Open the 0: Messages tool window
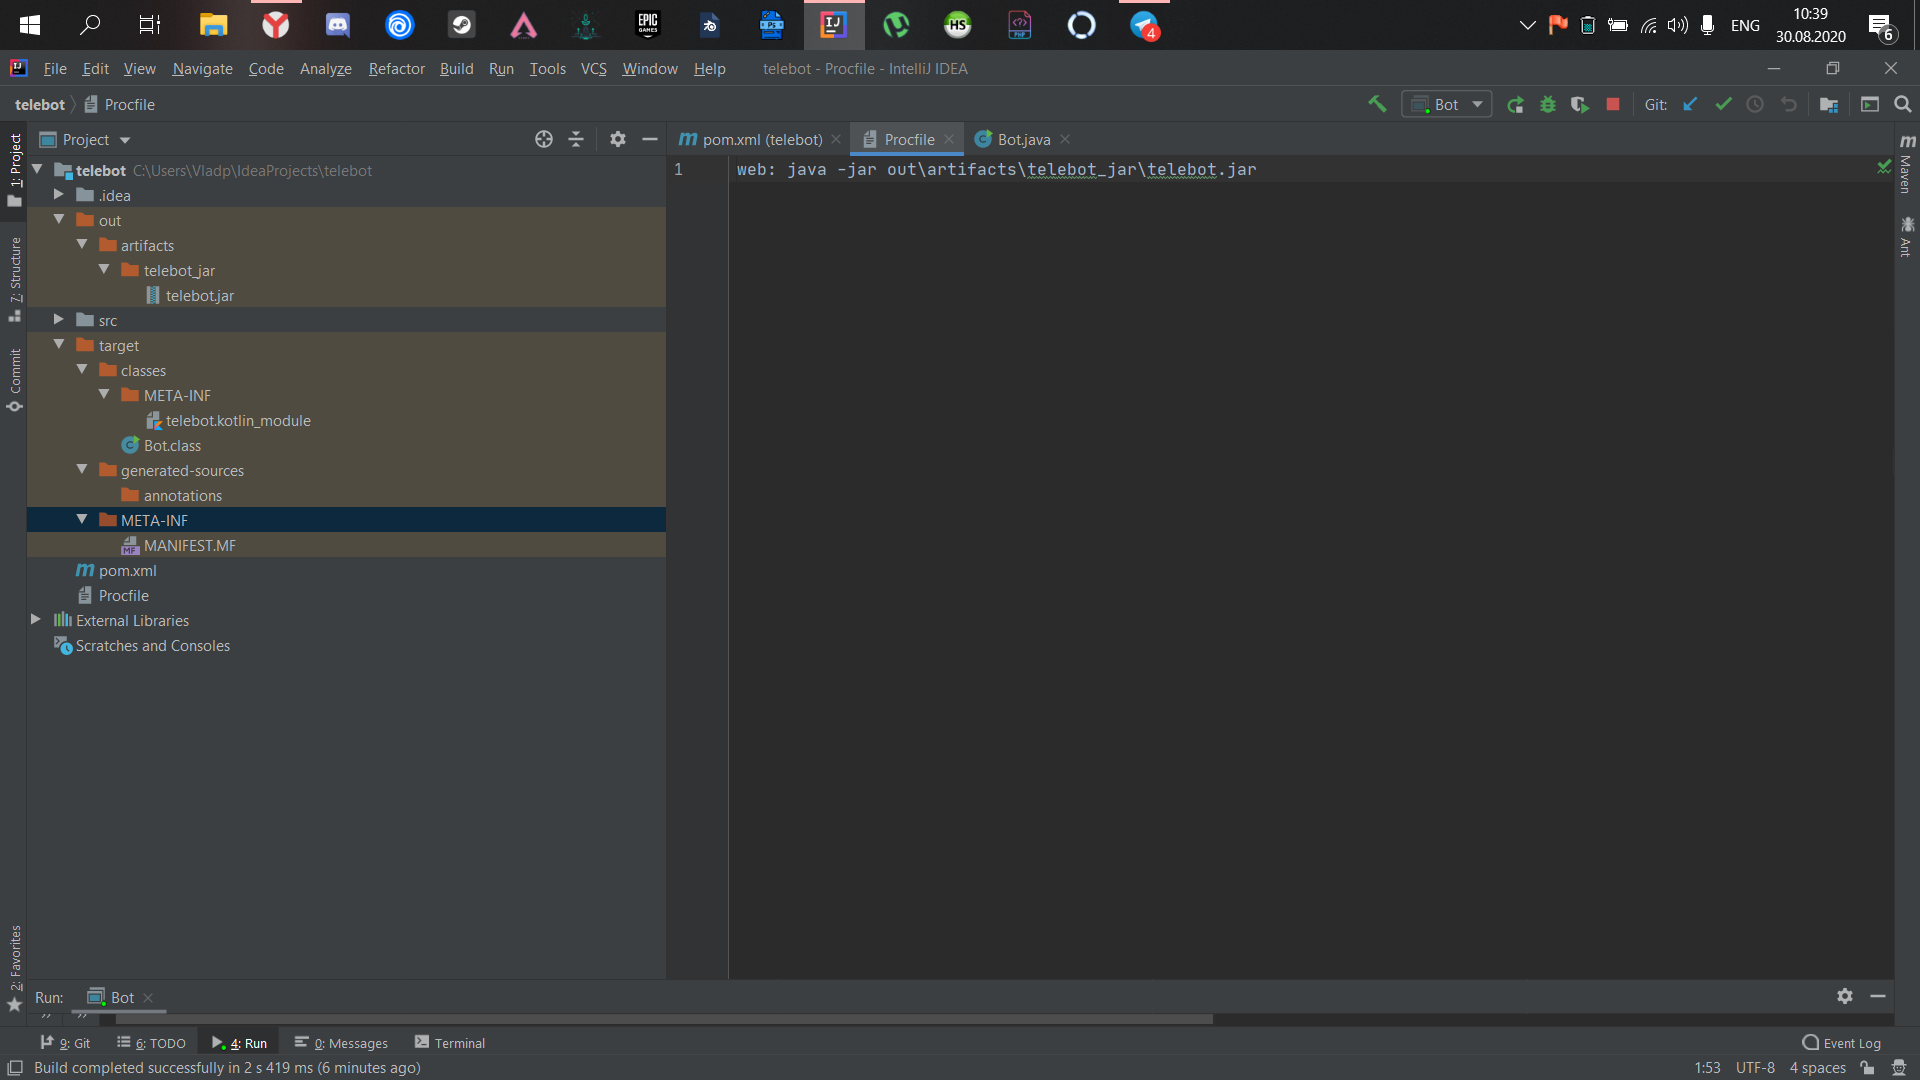The width and height of the screenshot is (1920, 1080). [x=341, y=1042]
